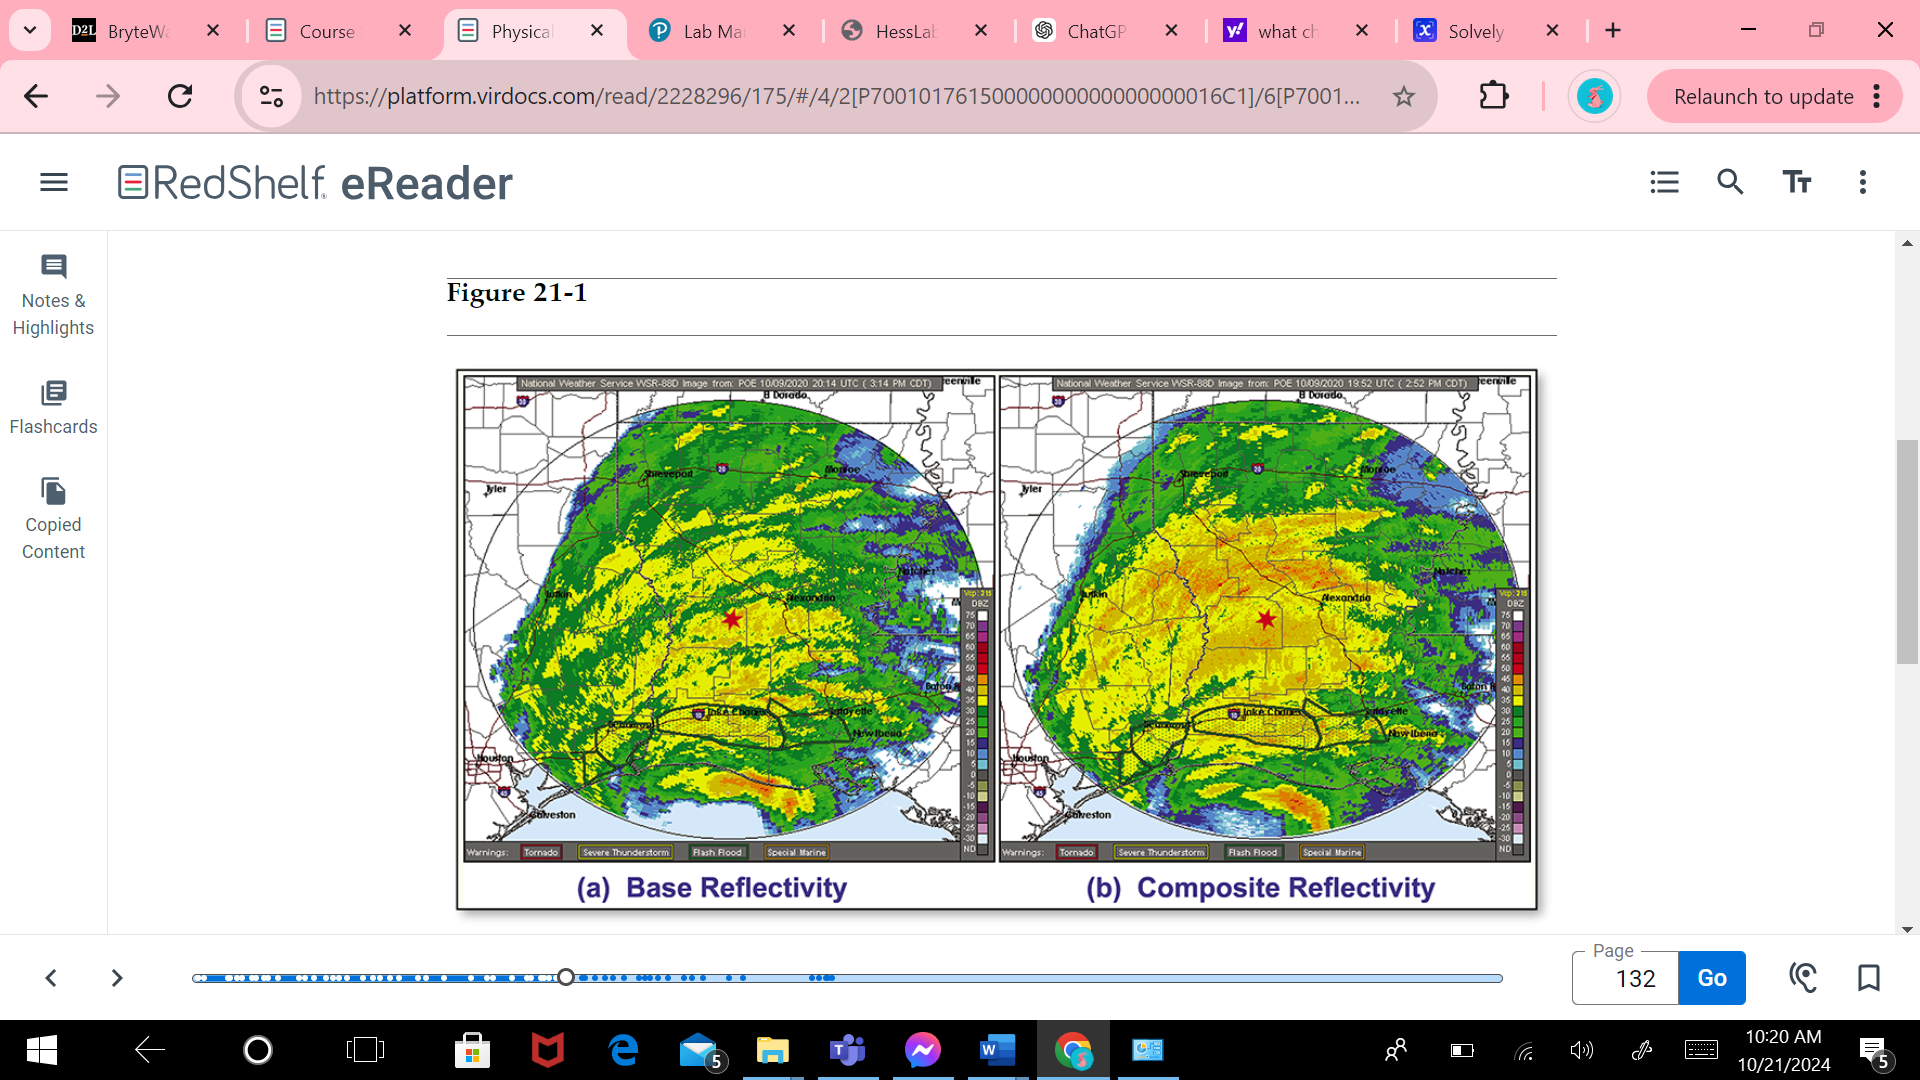Image resolution: width=1920 pixels, height=1080 pixels.
Task: Click the Bookmark icon
Action: (x=1869, y=978)
